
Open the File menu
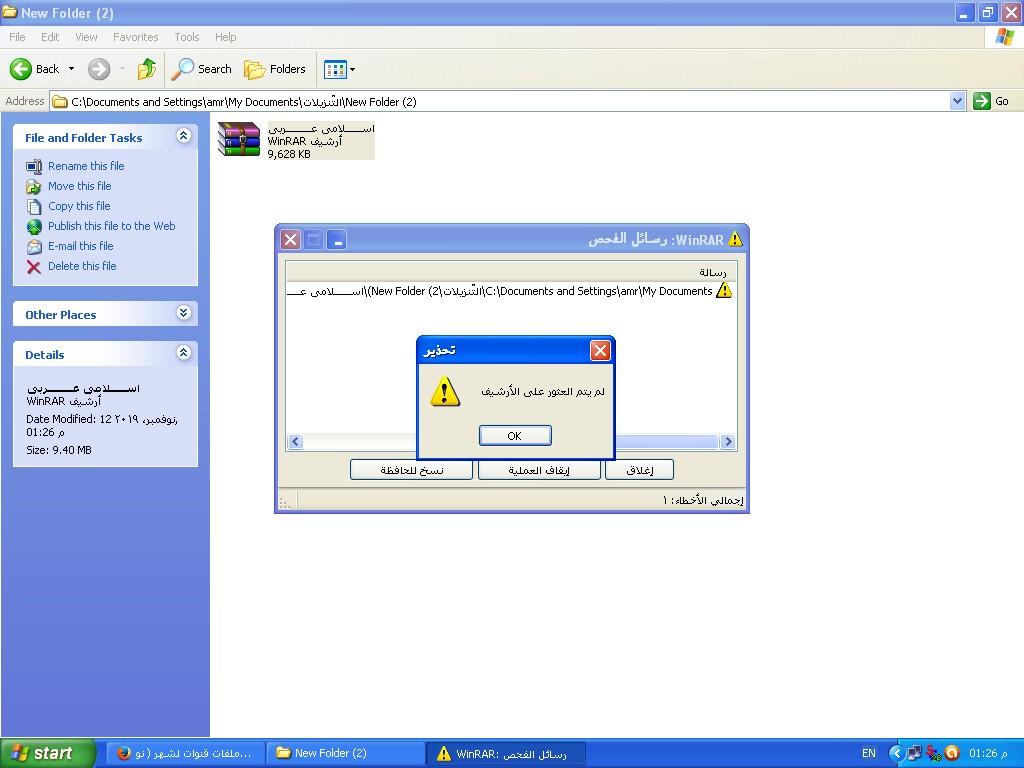click(17, 37)
